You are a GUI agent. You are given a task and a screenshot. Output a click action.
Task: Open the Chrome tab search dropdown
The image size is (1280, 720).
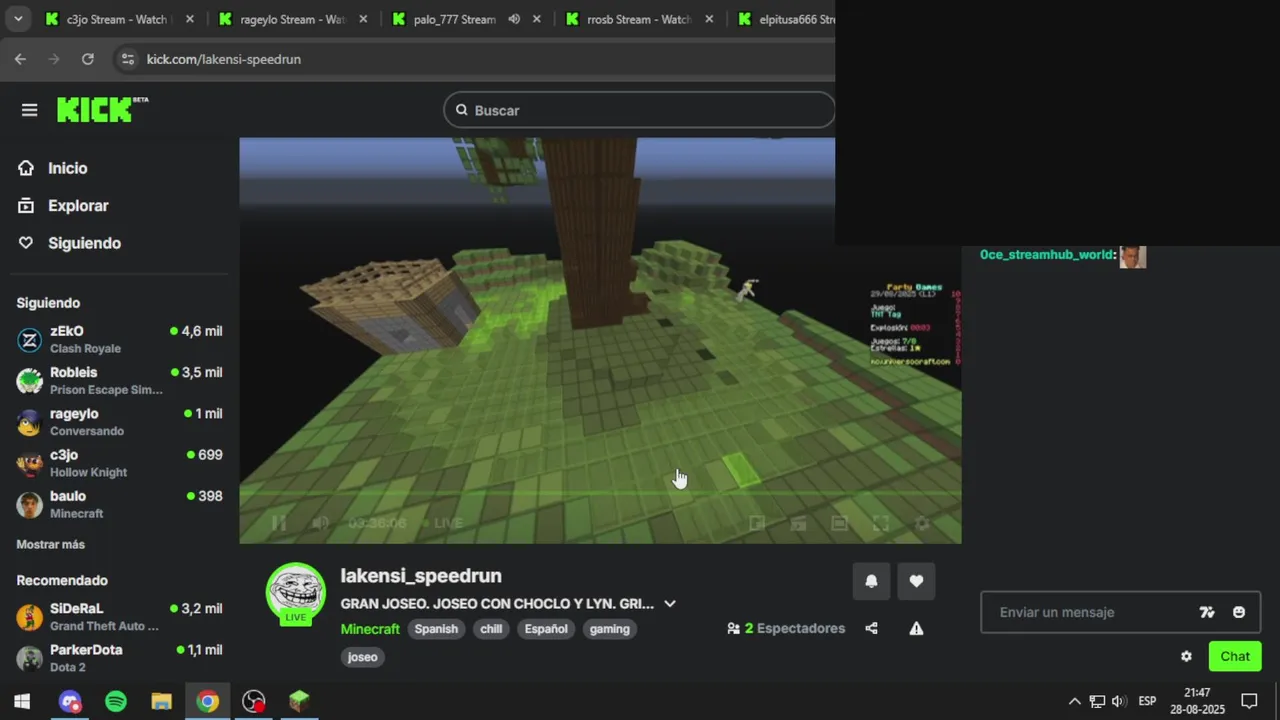coord(17,19)
